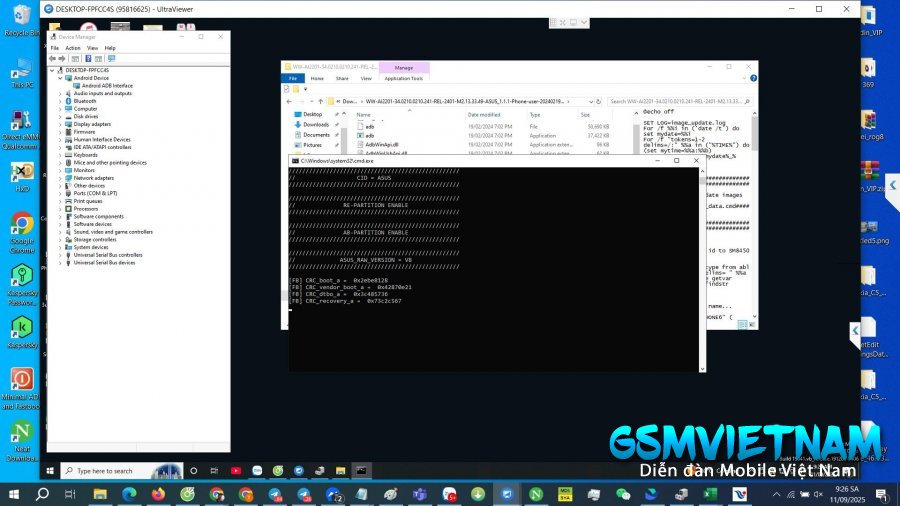
Task: Collapse Android Device node
Action: (60, 78)
